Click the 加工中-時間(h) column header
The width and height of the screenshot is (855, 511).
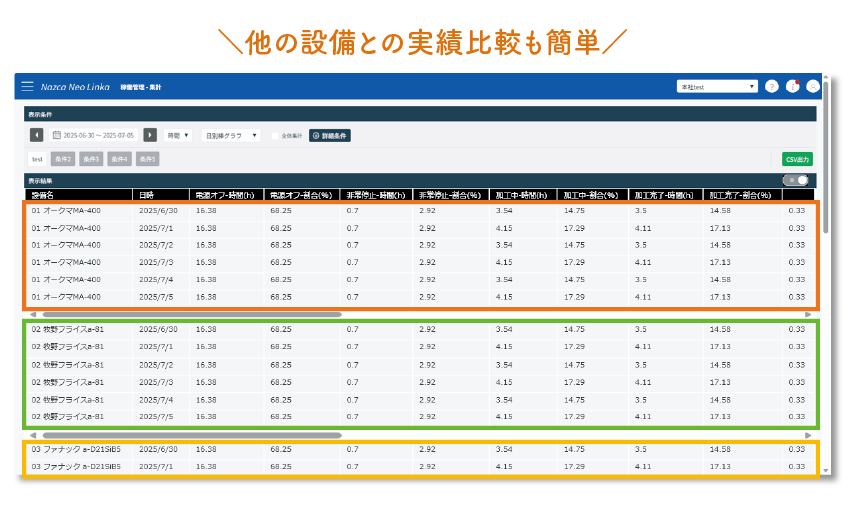click(x=523, y=195)
